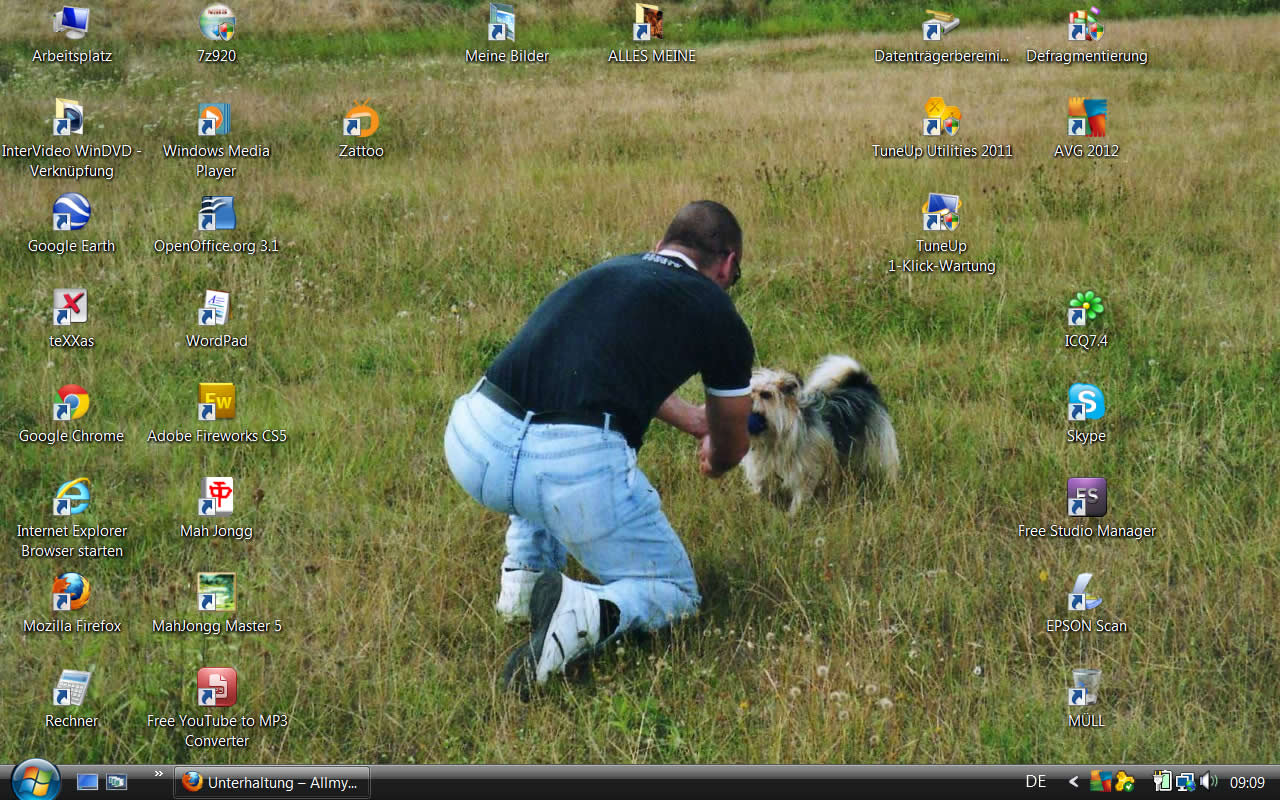Image resolution: width=1280 pixels, height=800 pixels.
Task: Select the Rechner calculator icon
Action: click(x=72, y=688)
